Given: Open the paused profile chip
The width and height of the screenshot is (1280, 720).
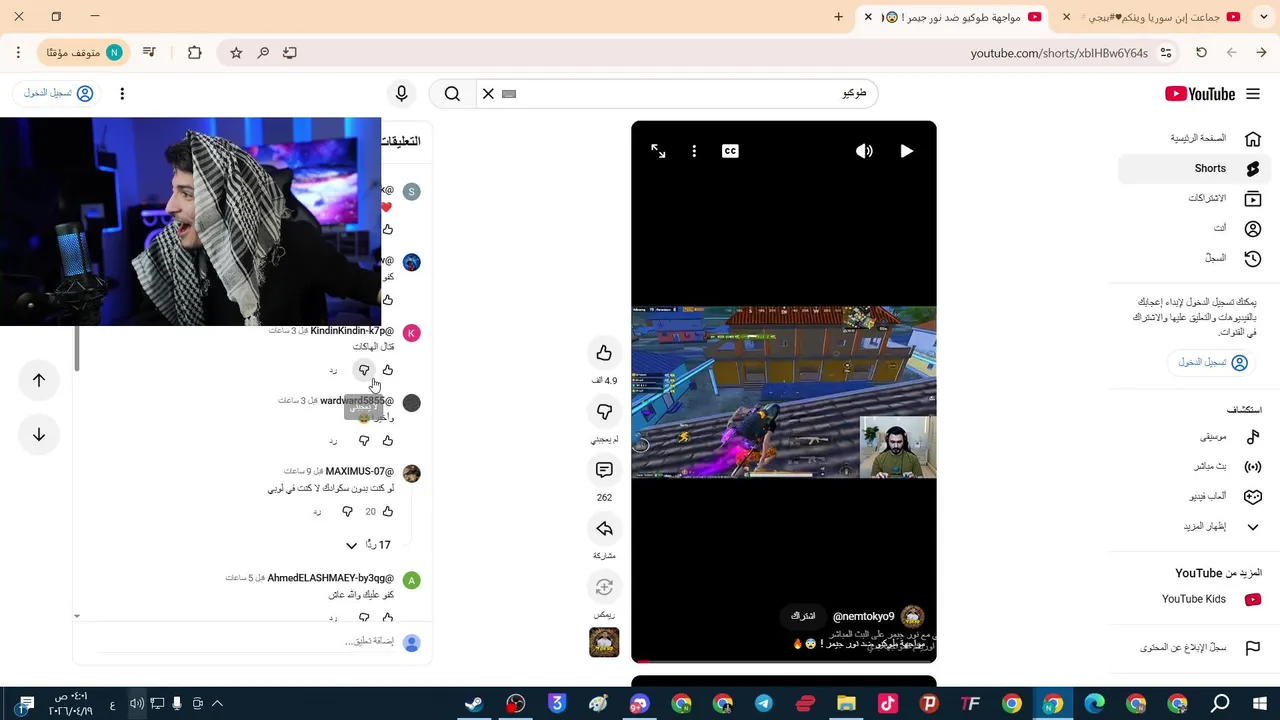Looking at the screenshot, I should click(84, 53).
